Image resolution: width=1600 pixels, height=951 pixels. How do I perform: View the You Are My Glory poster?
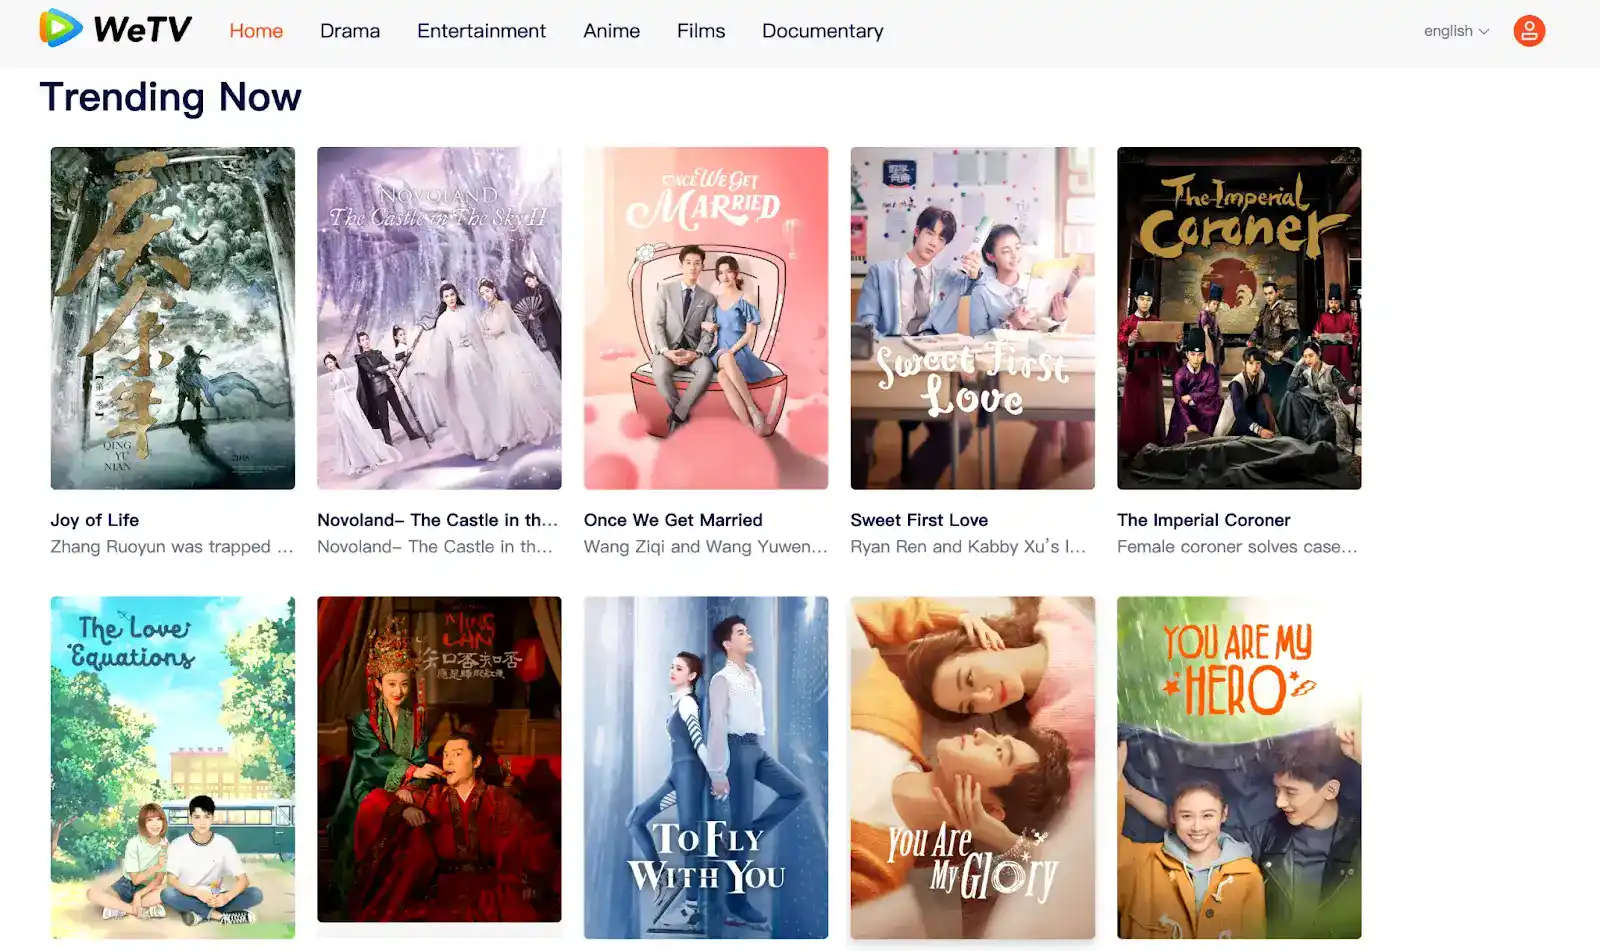coord(973,768)
